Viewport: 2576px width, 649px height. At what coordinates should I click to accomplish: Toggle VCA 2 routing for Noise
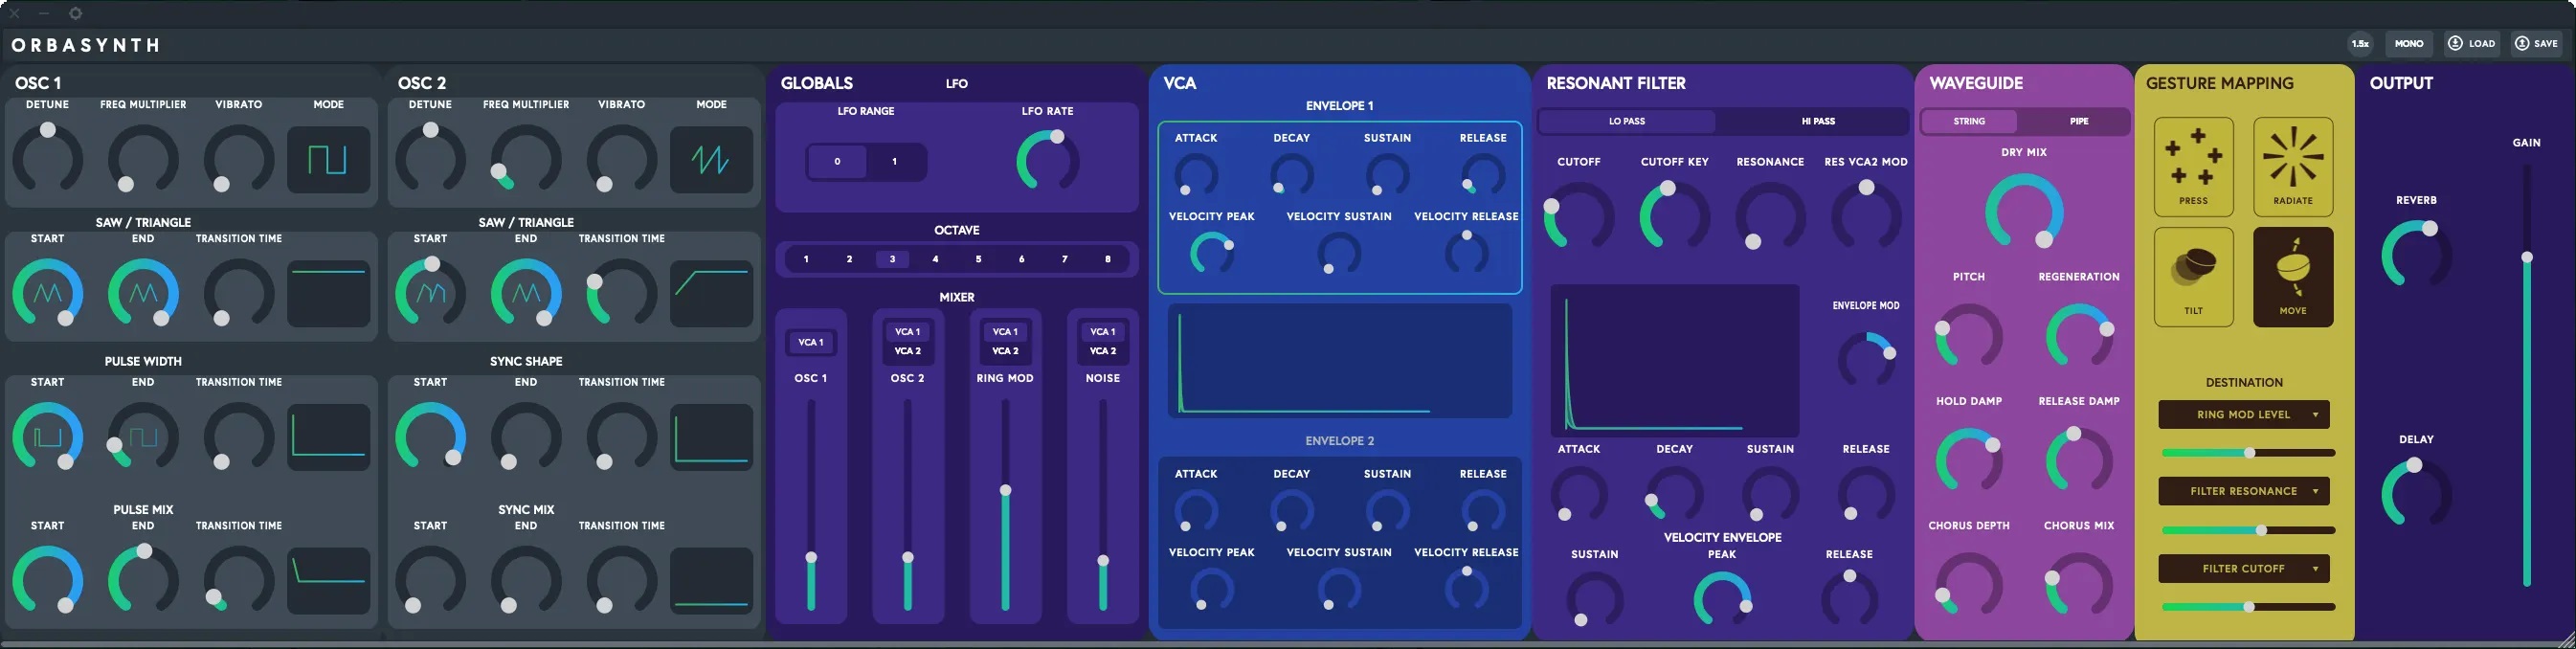[x=1102, y=351]
